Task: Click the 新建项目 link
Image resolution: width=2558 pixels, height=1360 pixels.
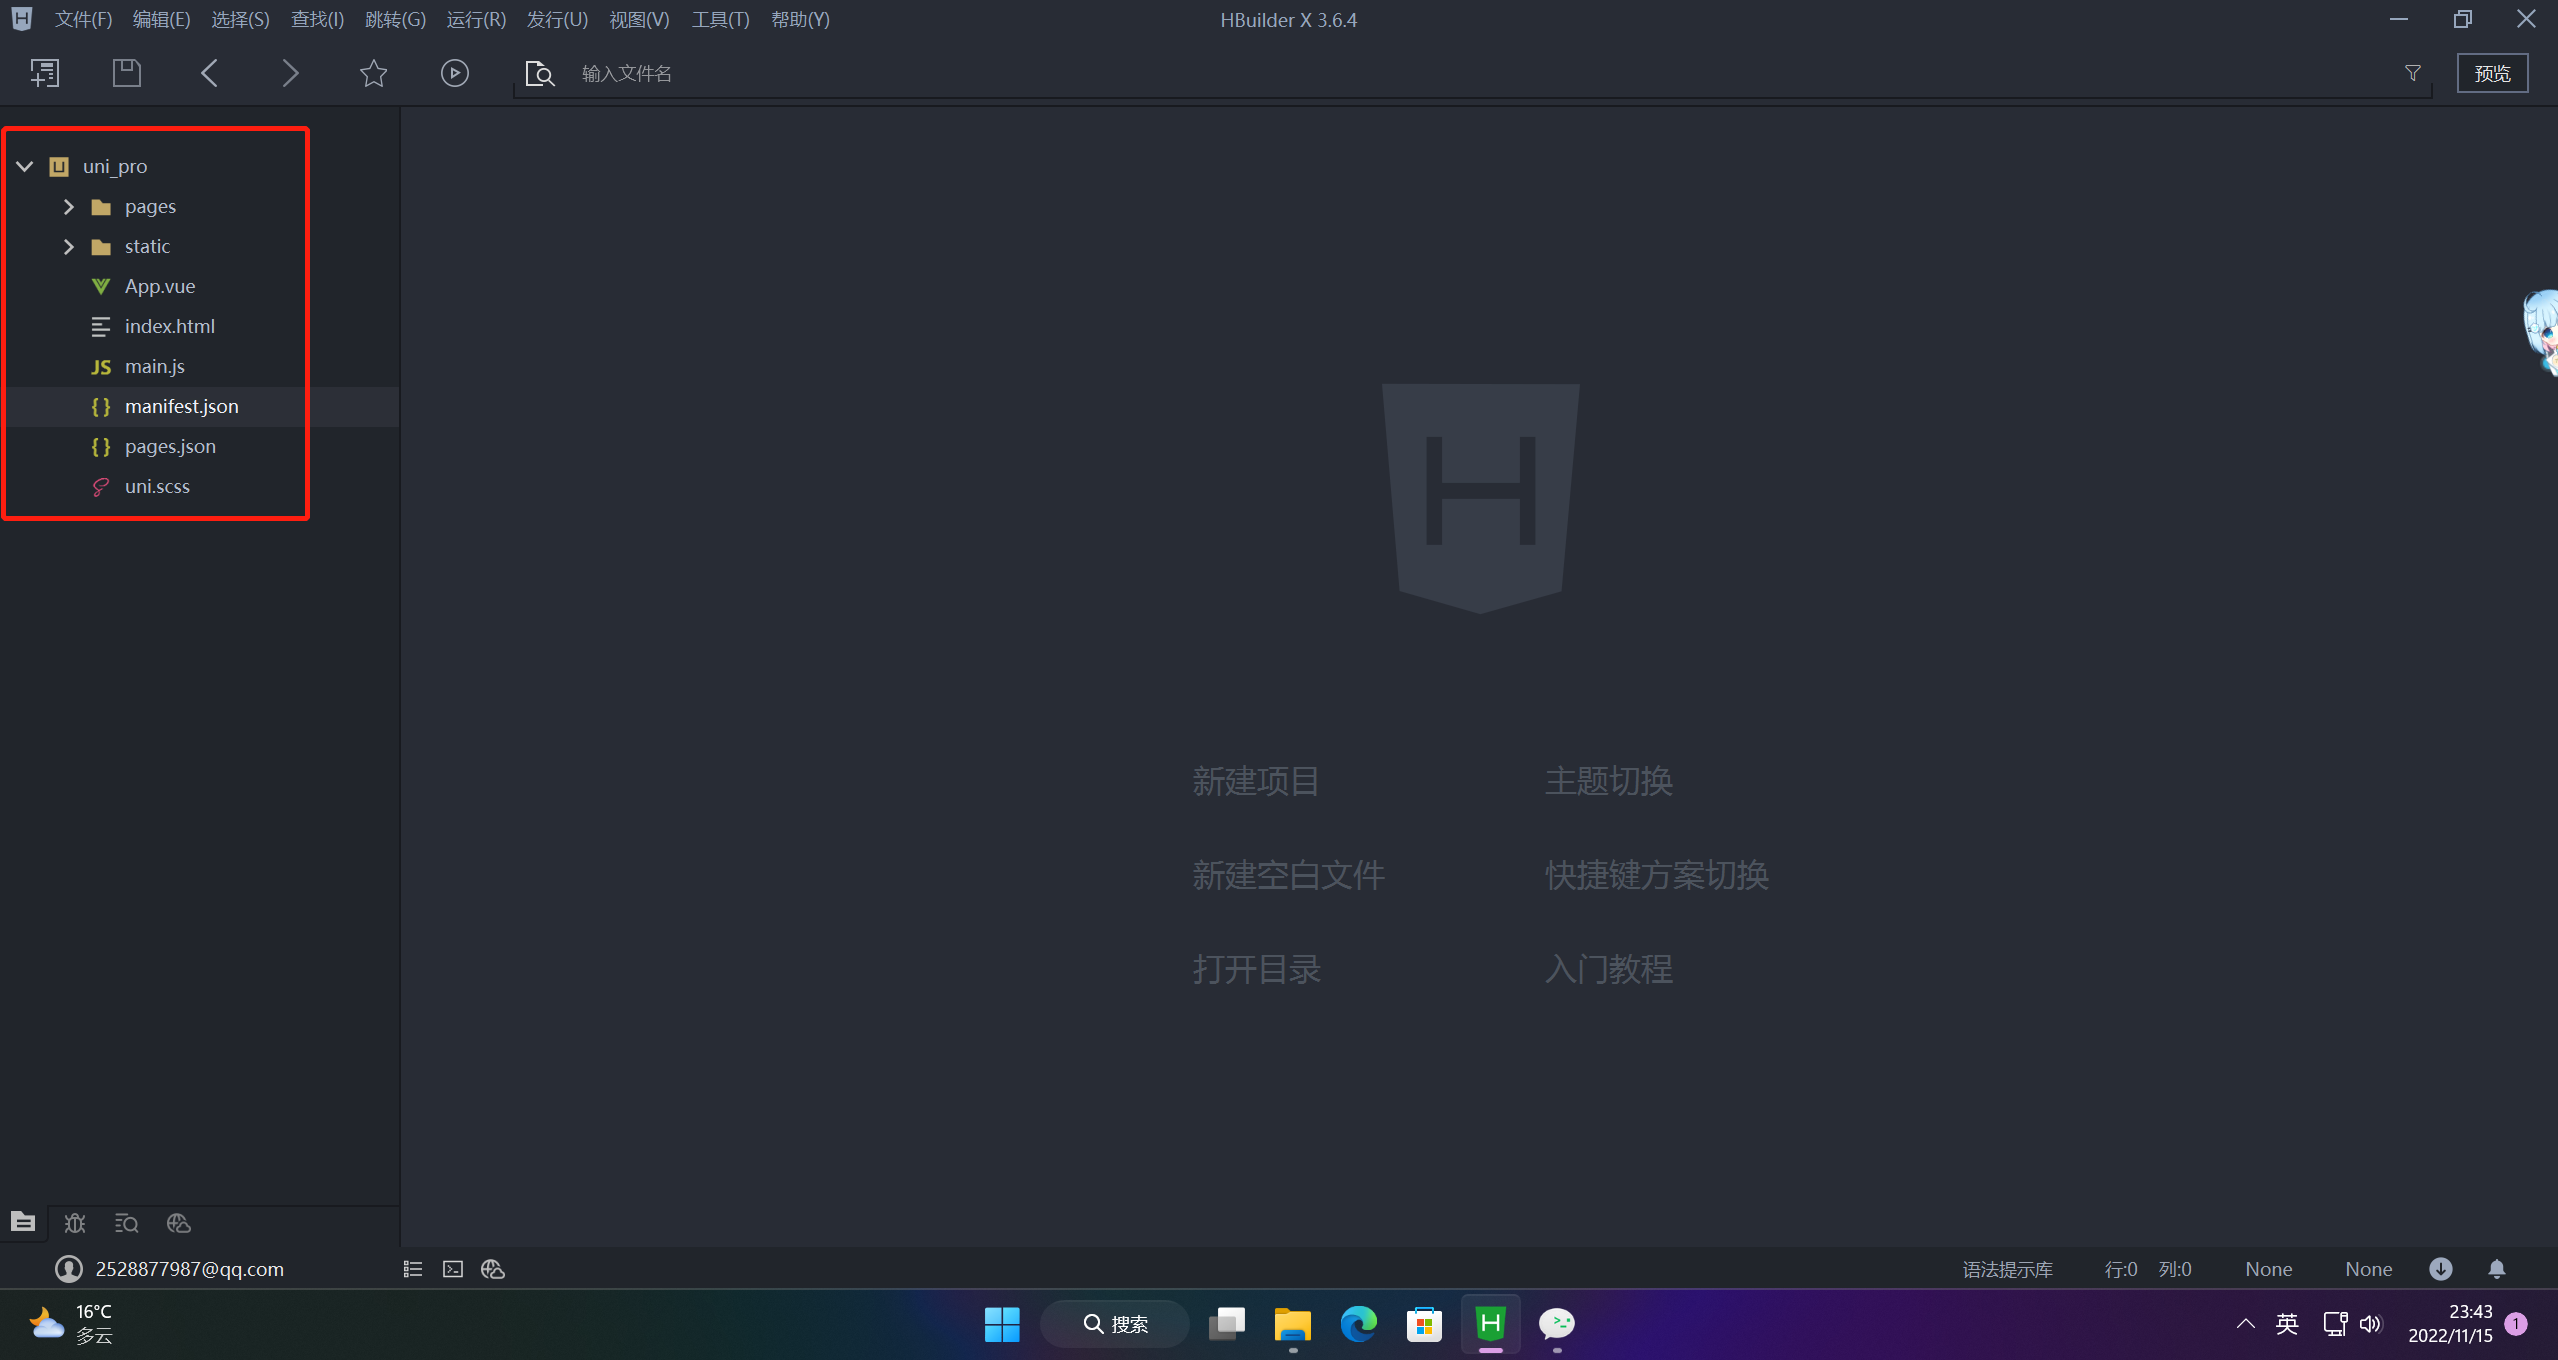Action: (x=1255, y=781)
